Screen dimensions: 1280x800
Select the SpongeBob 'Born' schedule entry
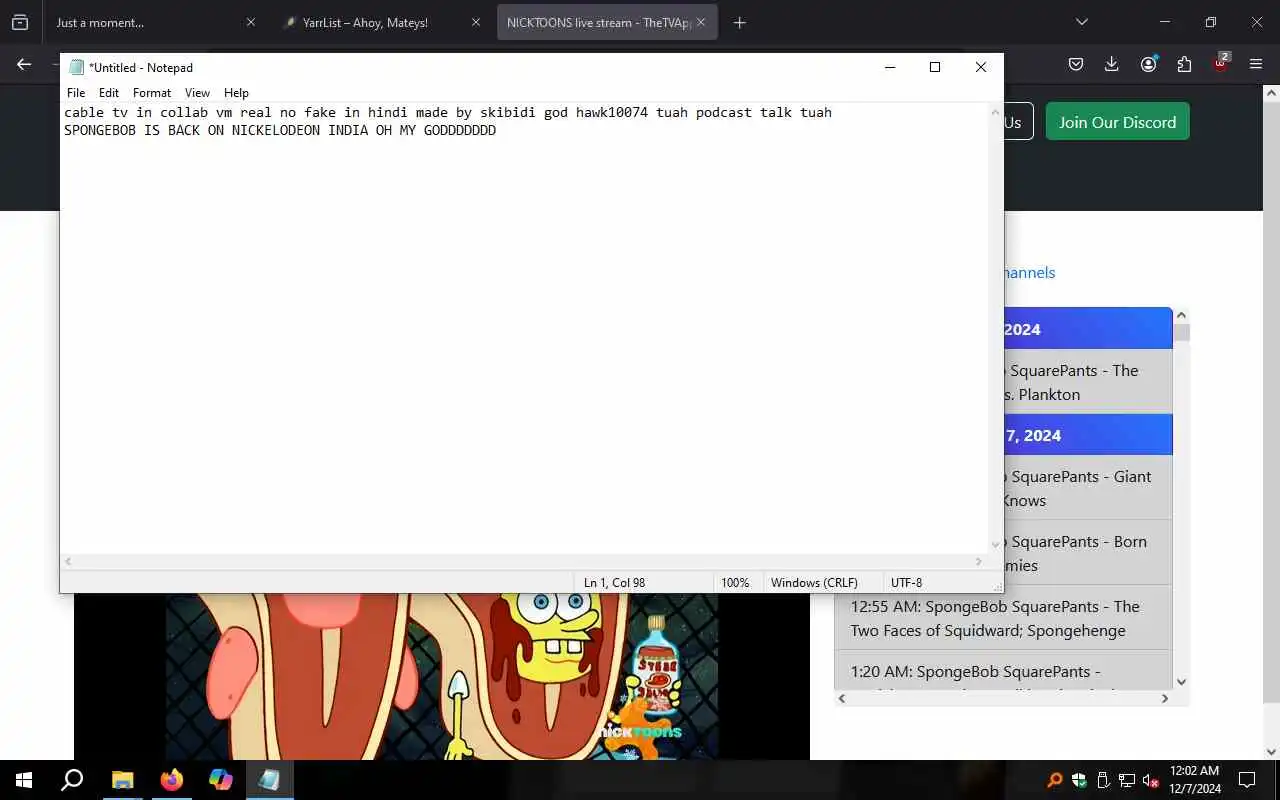(1087, 553)
